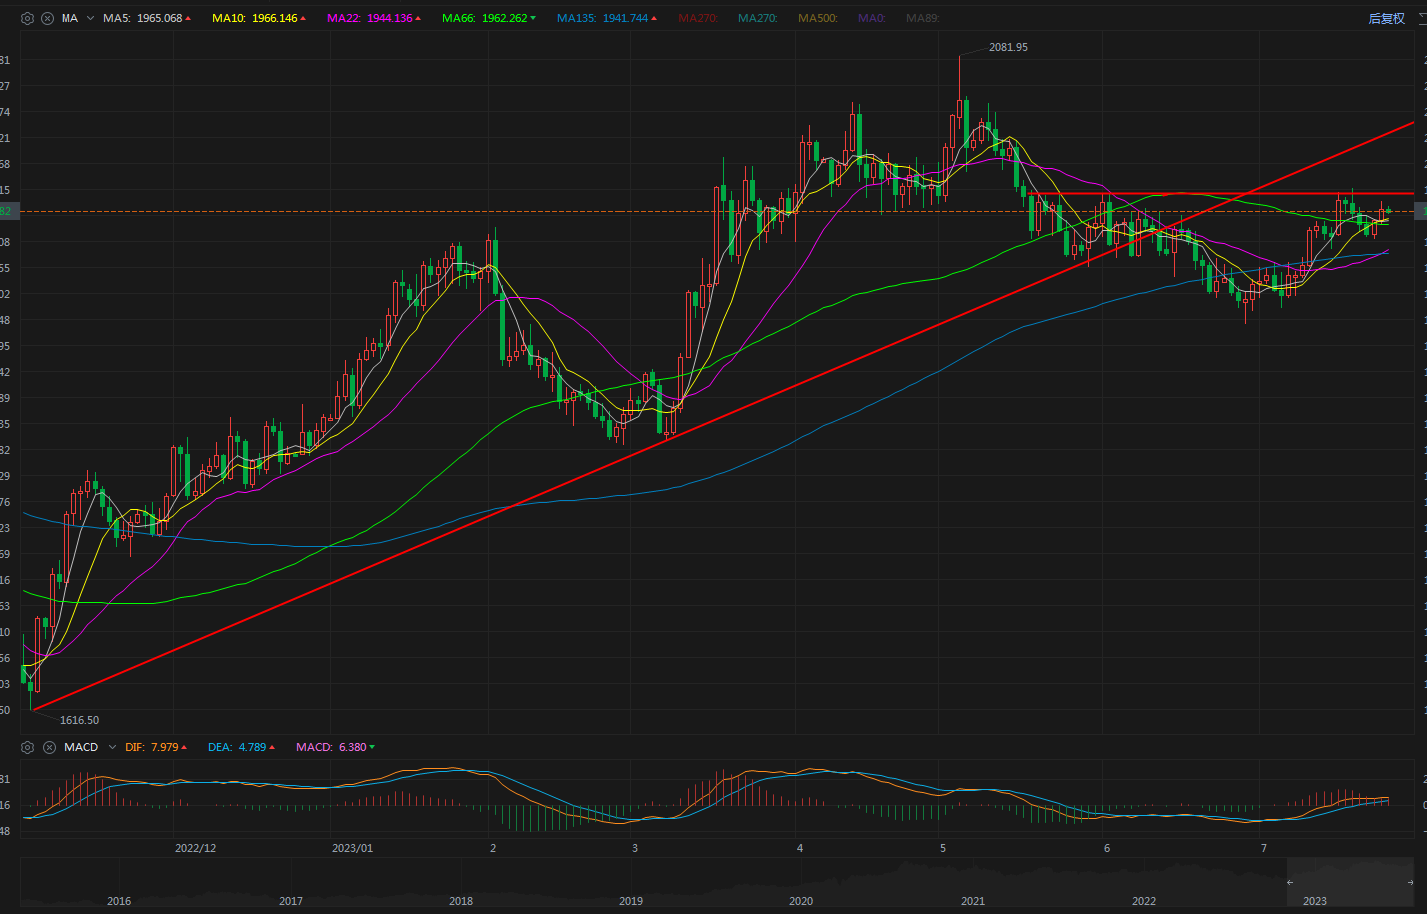The width and height of the screenshot is (1427, 914).
Task: Click the 1616.50 low price label
Action: pyautogui.click(x=79, y=720)
